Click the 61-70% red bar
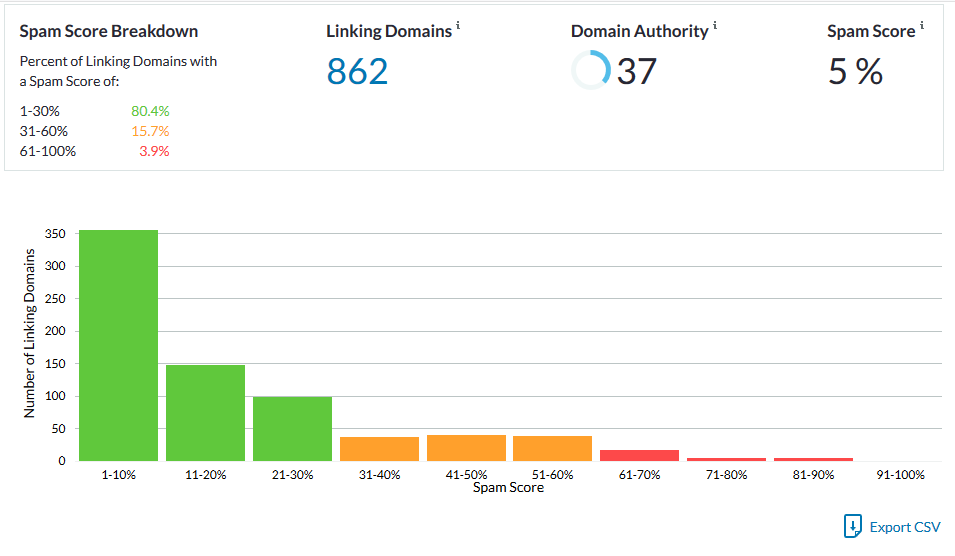Screen dimensions: 955x556 [639, 455]
